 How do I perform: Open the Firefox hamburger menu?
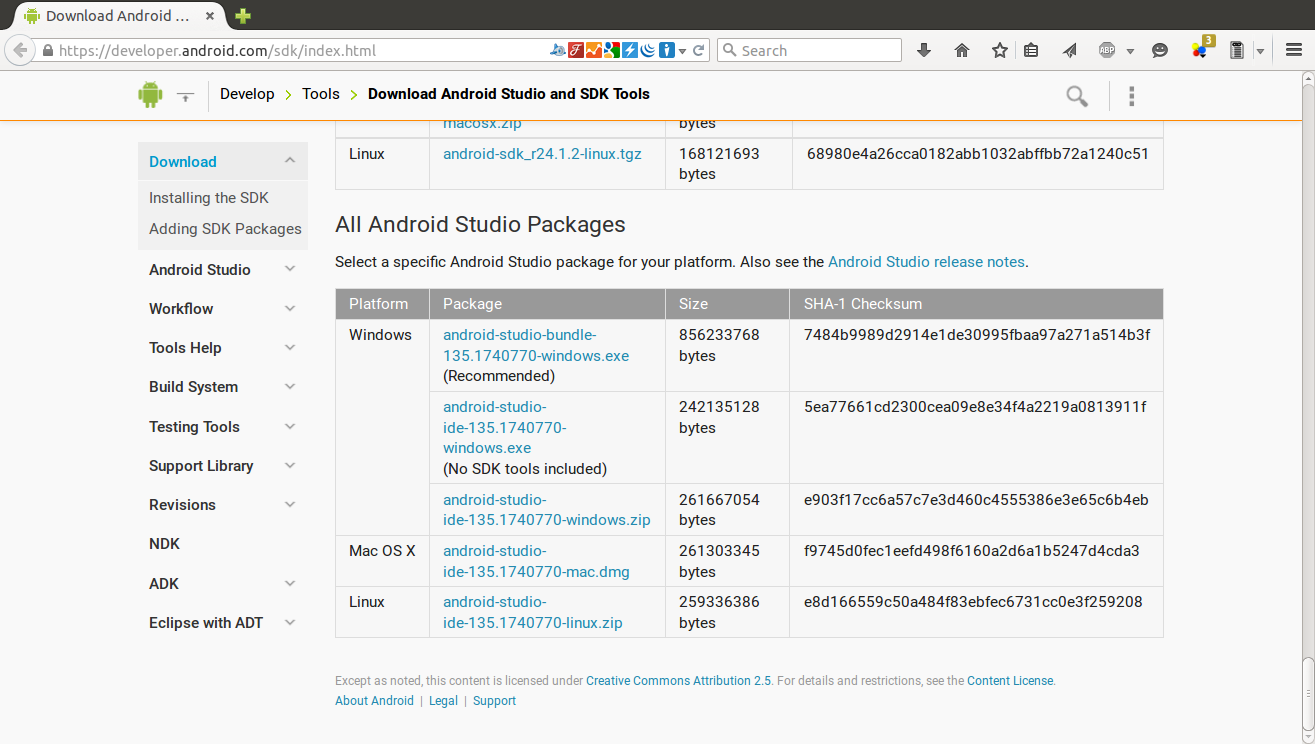coord(1294,50)
